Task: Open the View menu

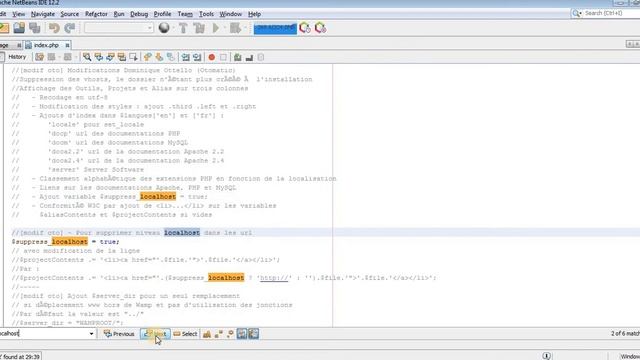Action: point(18,14)
